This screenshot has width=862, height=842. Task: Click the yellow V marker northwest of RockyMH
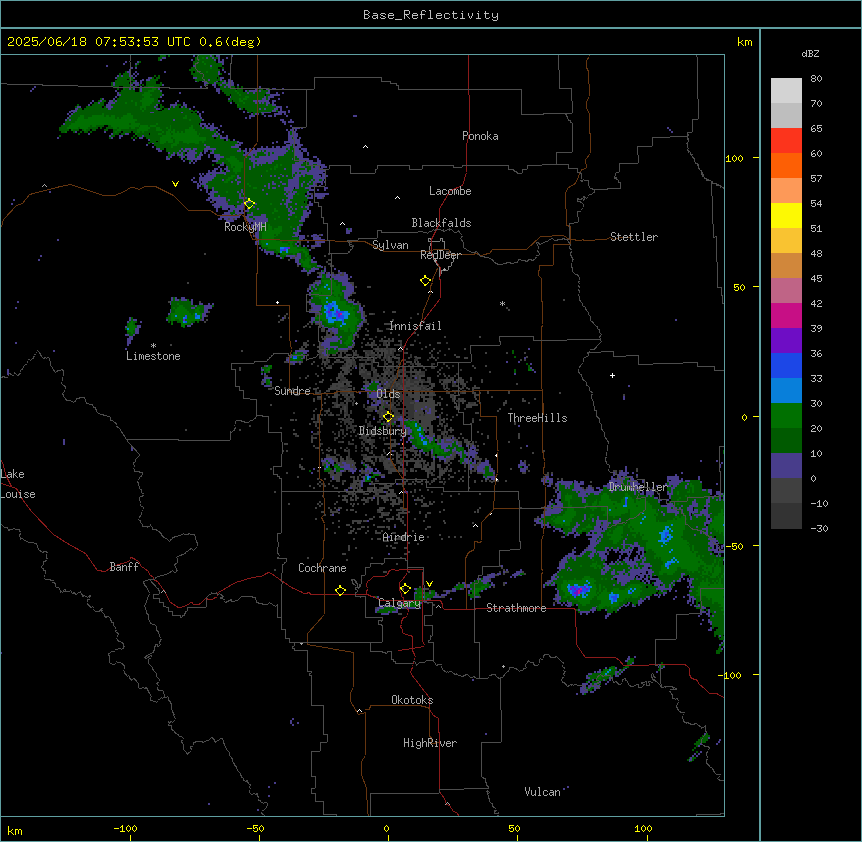coord(175,184)
